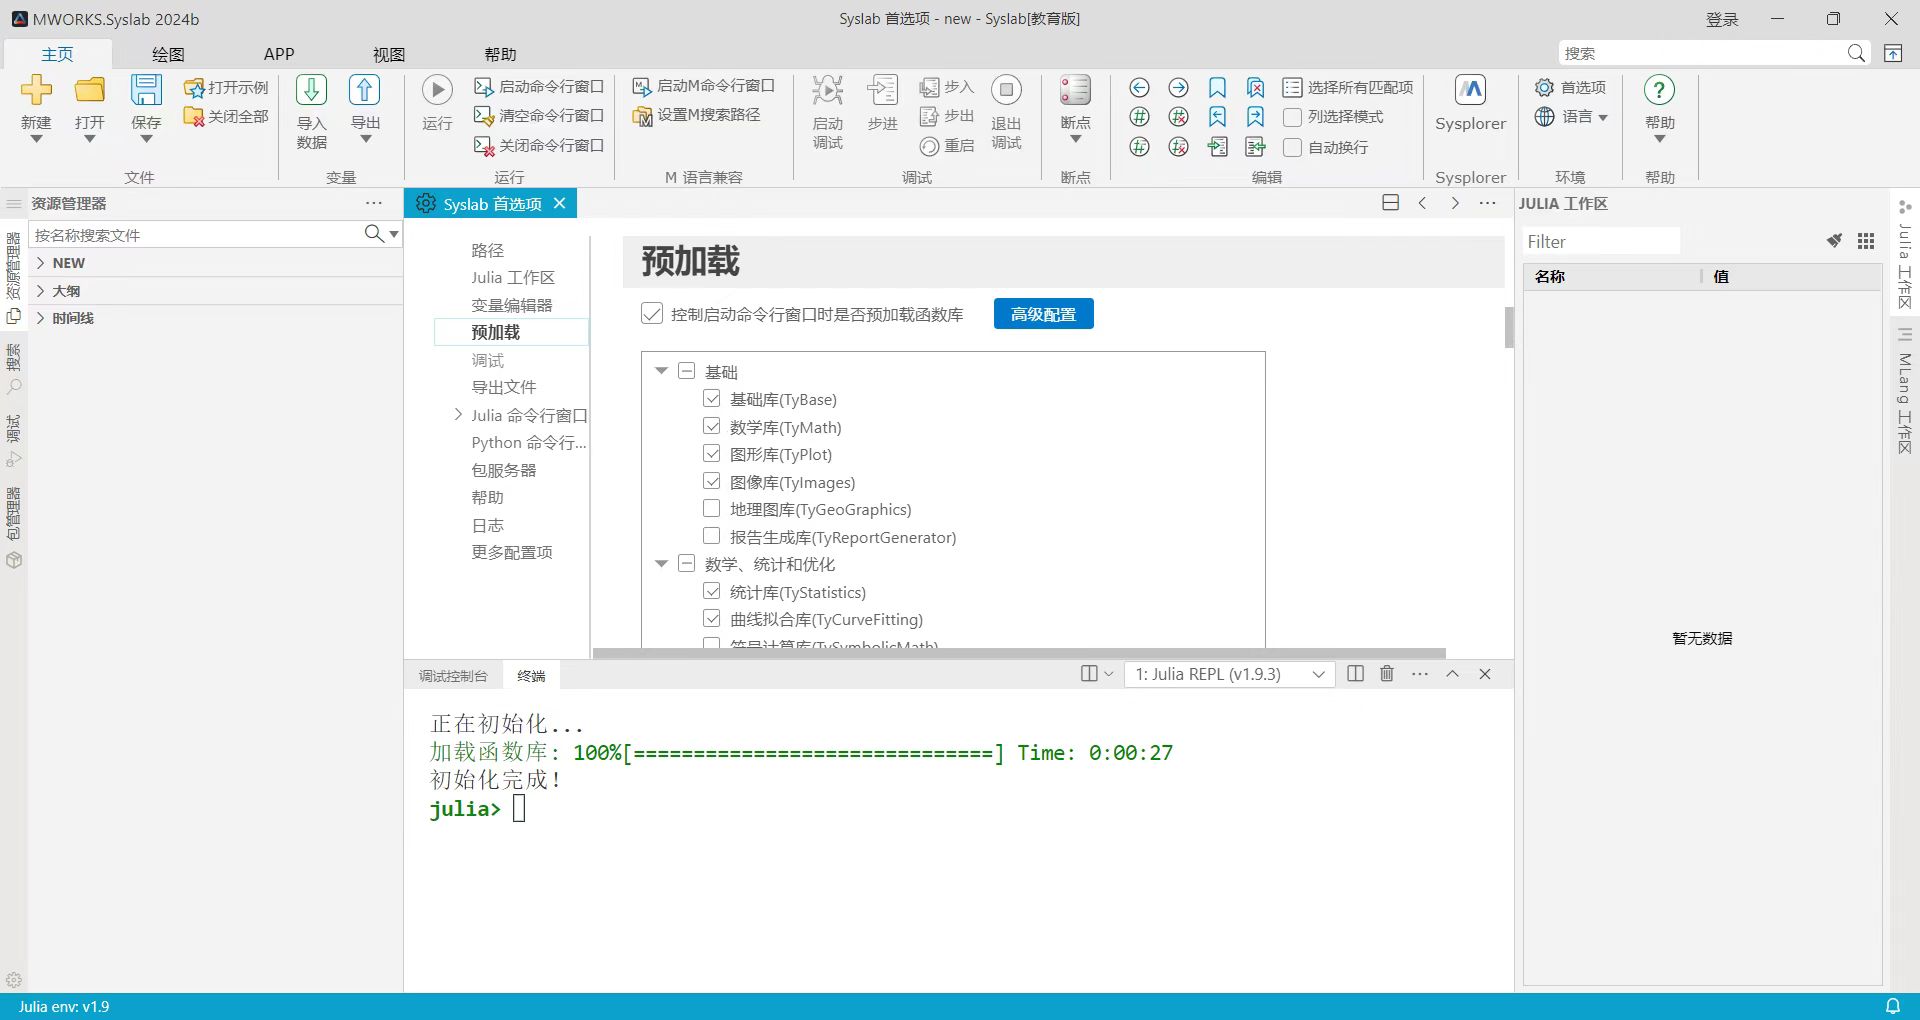1920x1020 pixels.
Task: Click the 启动调试 debug icon
Action: point(827,90)
